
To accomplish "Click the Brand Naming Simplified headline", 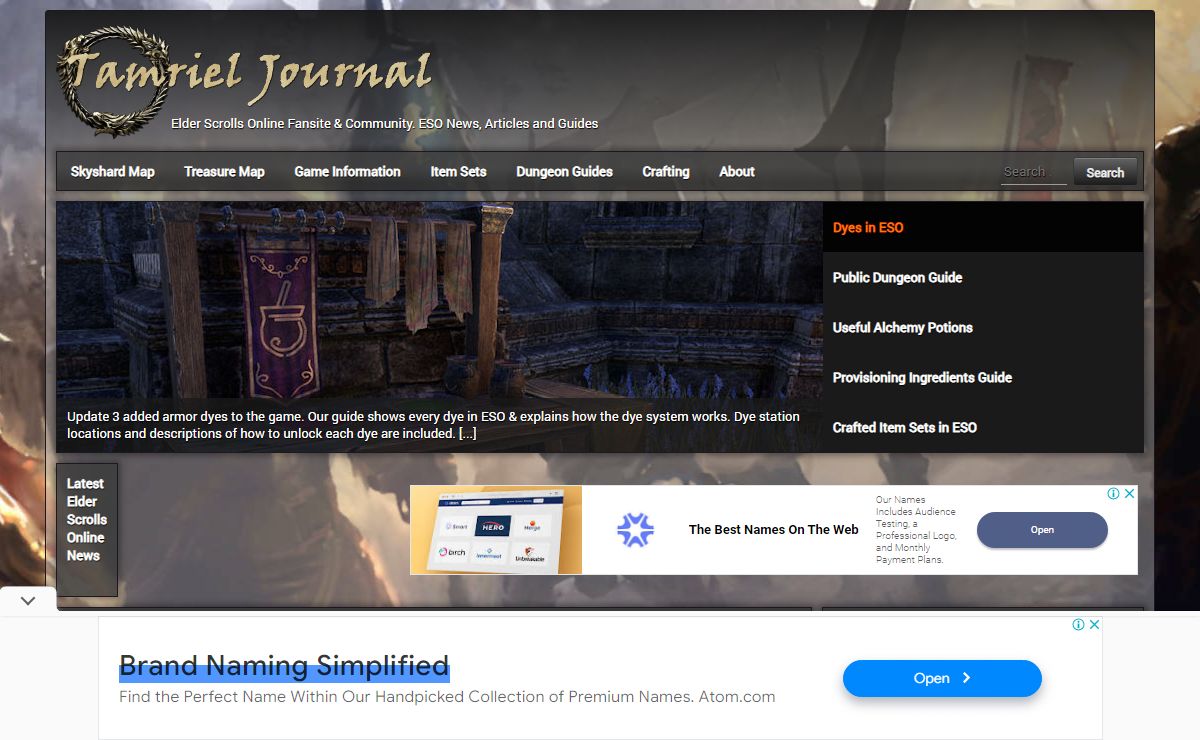I will pos(284,666).
